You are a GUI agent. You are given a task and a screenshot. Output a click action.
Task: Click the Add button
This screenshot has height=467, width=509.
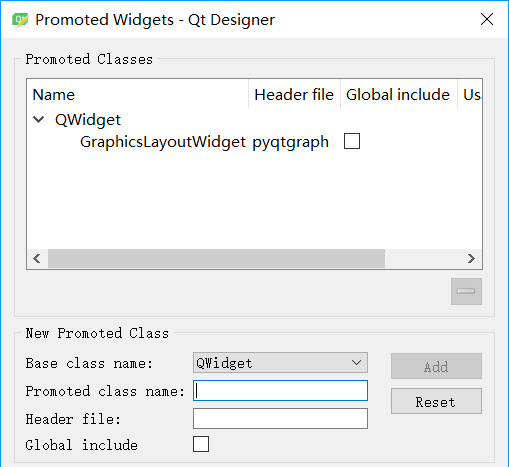pyautogui.click(x=436, y=366)
